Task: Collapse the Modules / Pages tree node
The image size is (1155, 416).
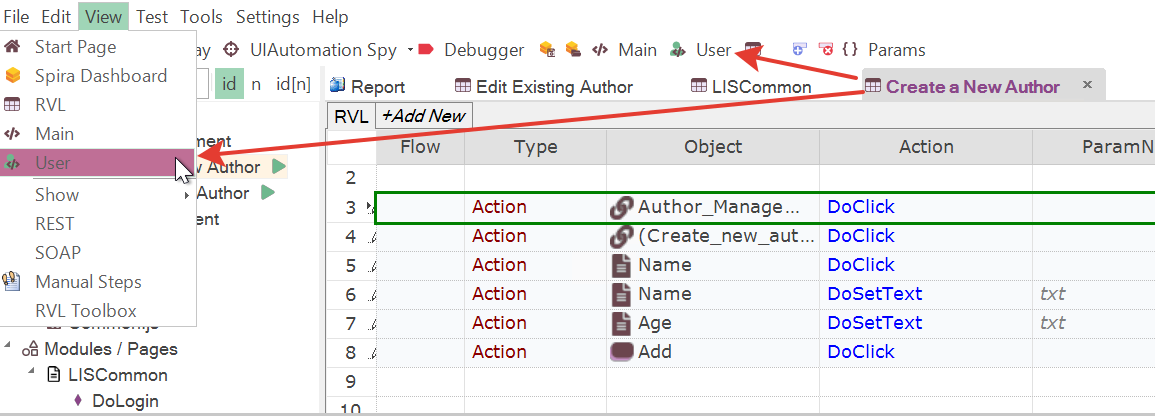Action: 8,347
